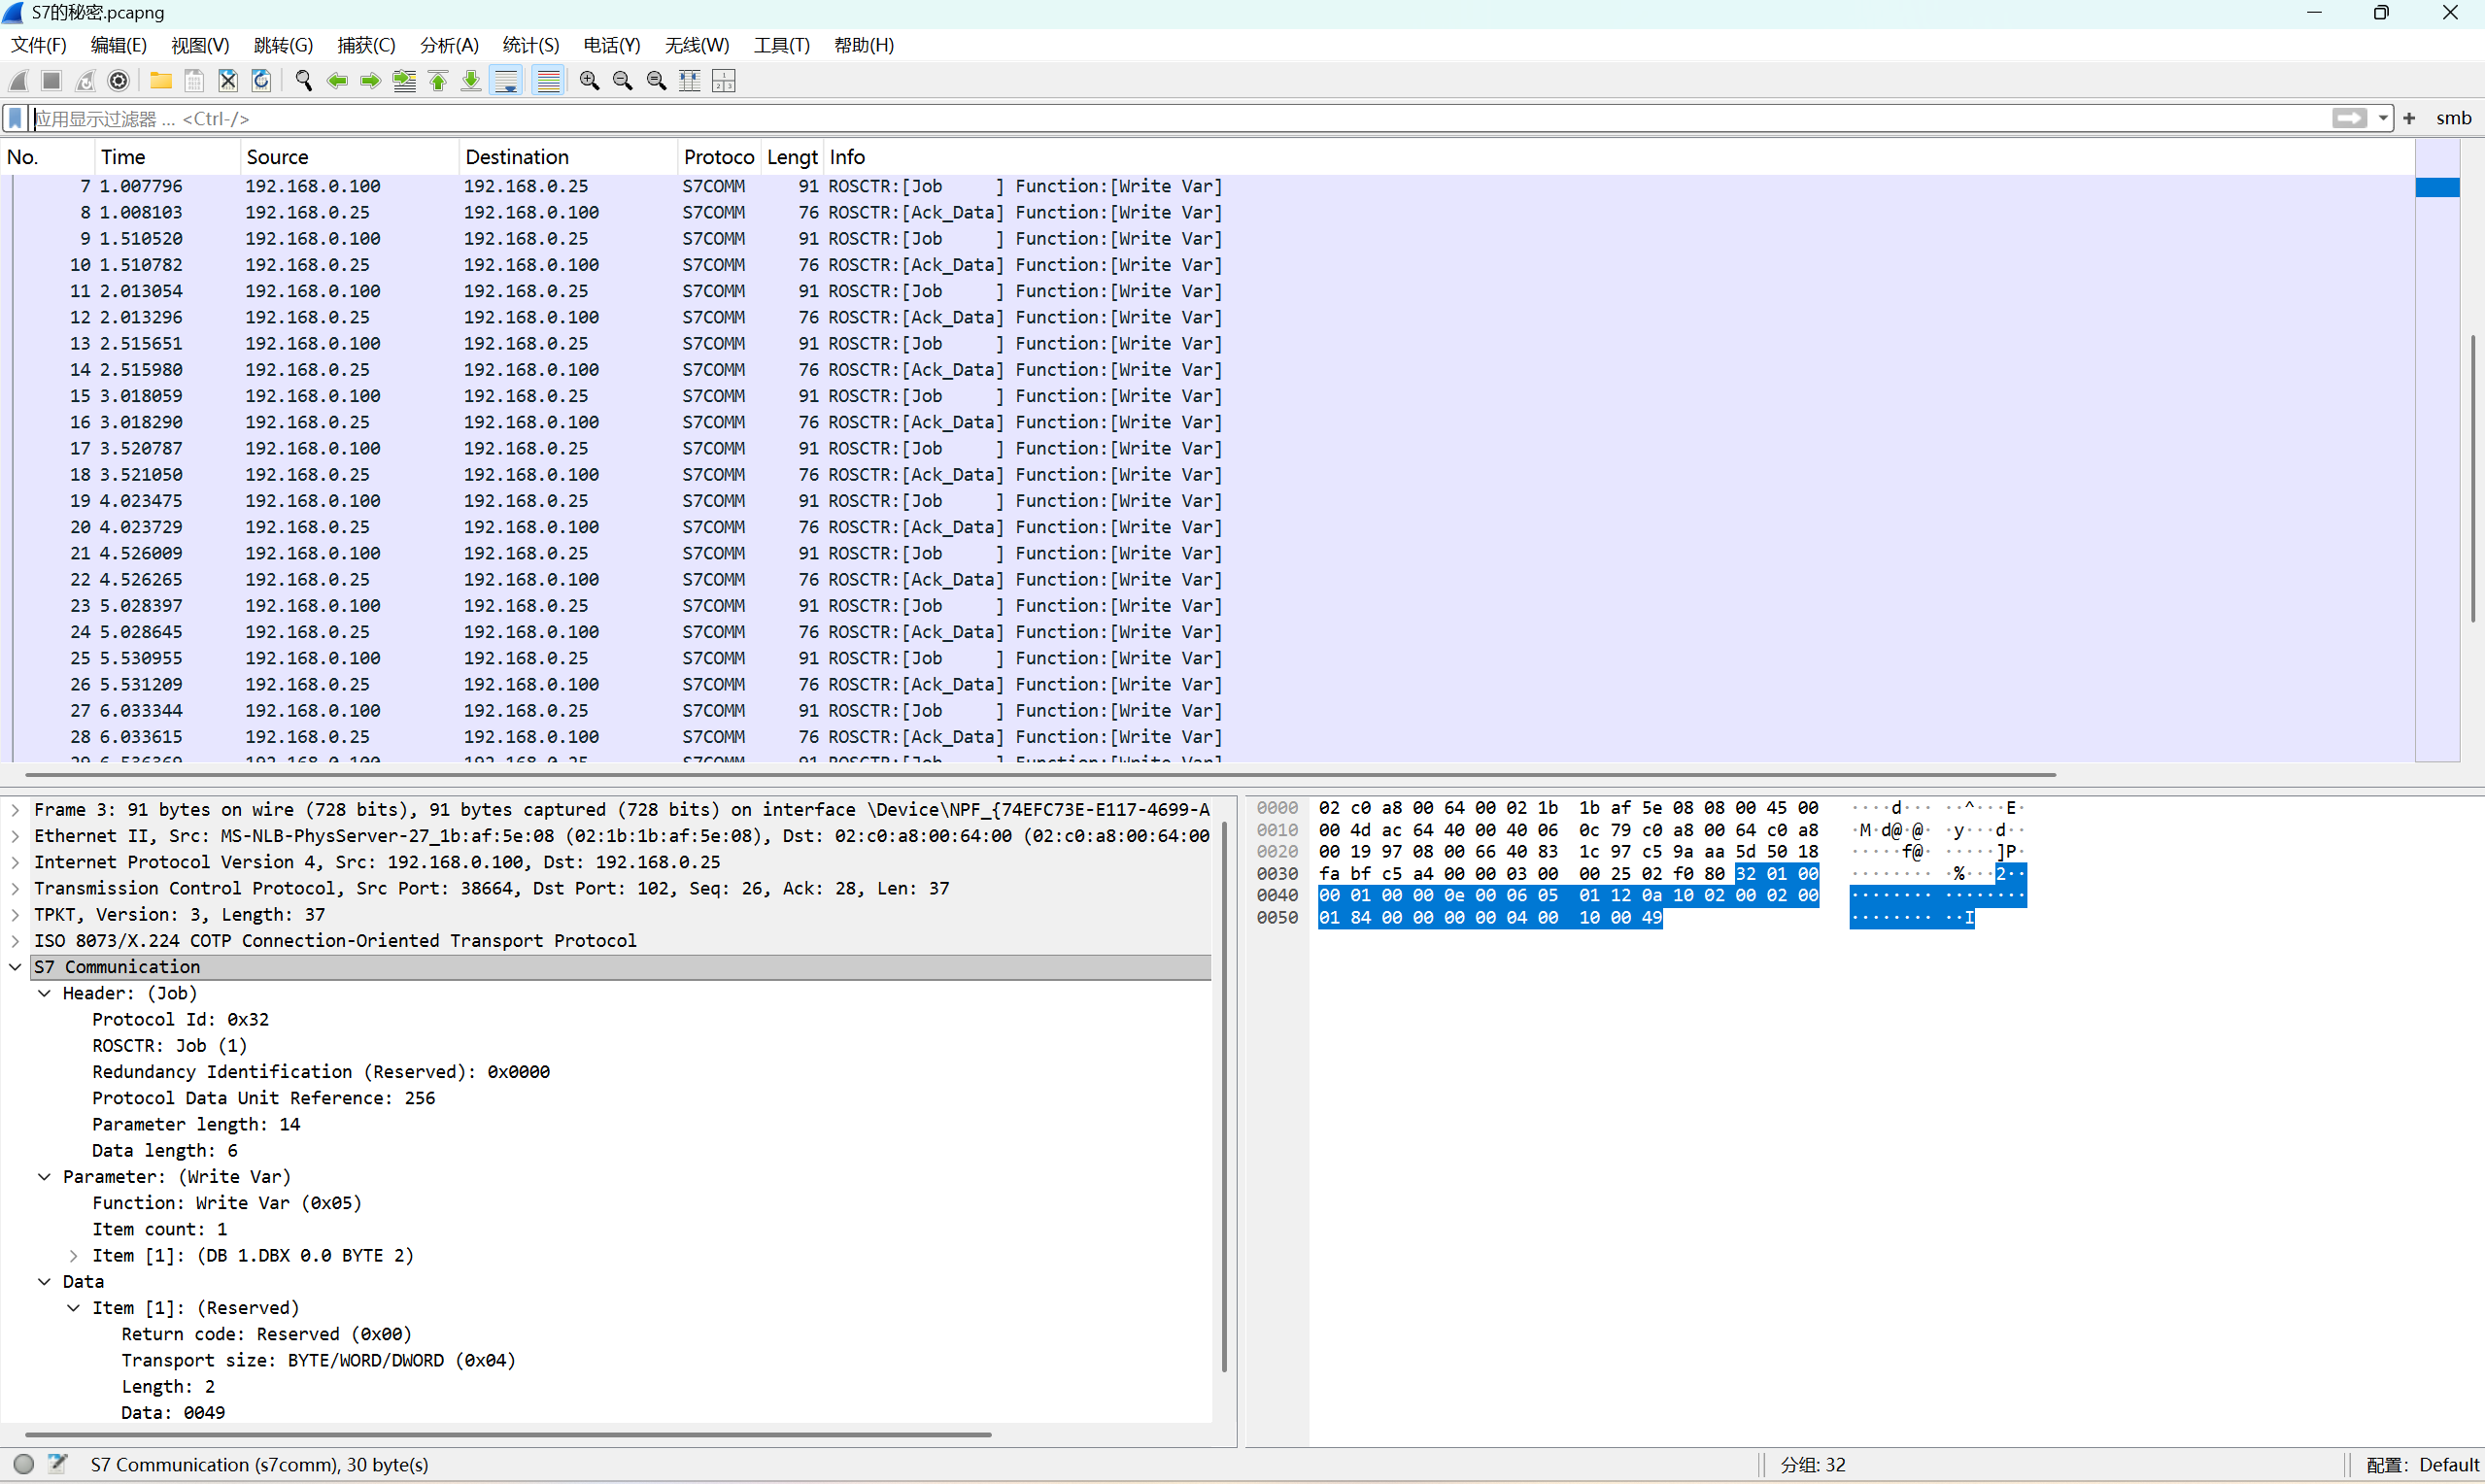Image resolution: width=2485 pixels, height=1484 pixels.
Task: Reload the capture file icon
Action: point(261,81)
